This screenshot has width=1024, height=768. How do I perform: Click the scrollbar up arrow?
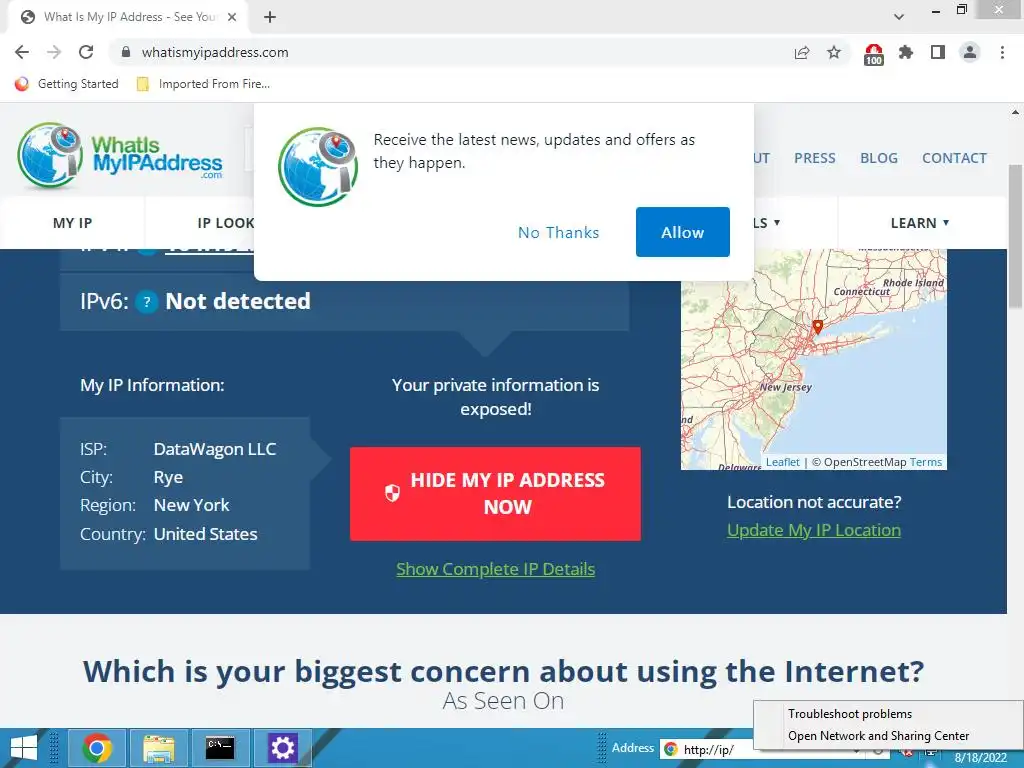pyautogui.click(x=1015, y=112)
